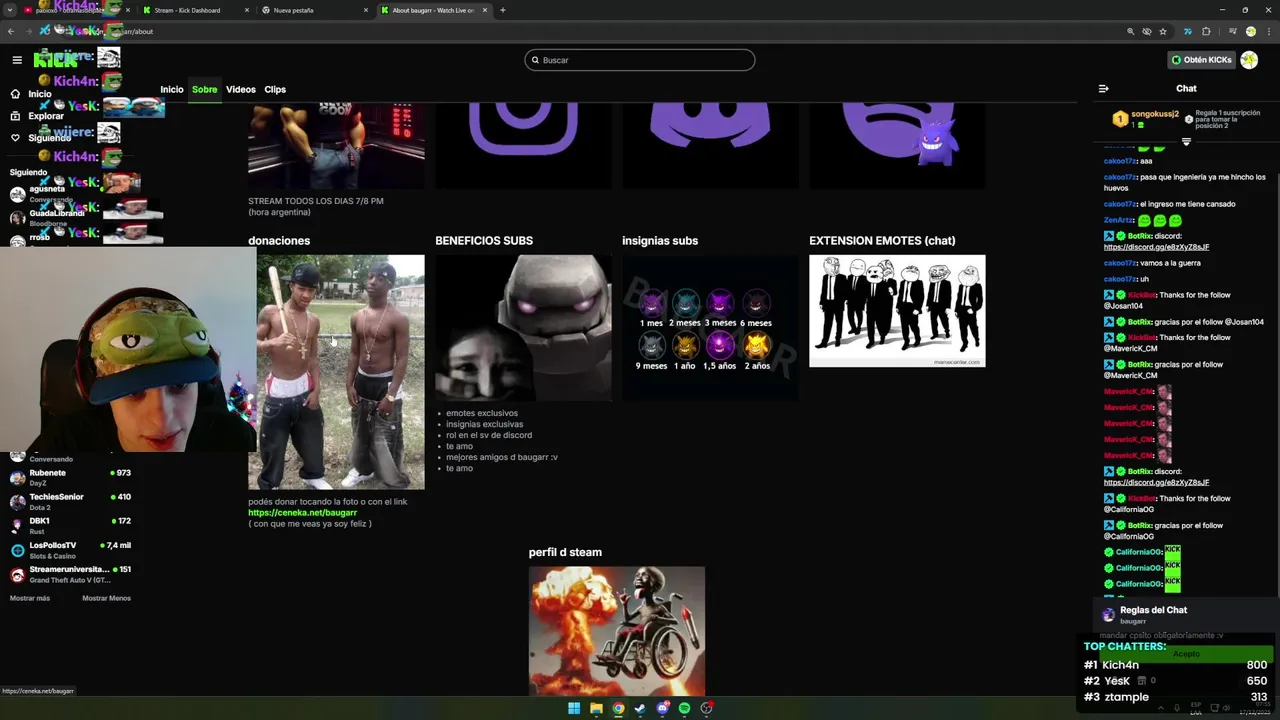Open the Gengar logo panel

(x=897, y=144)
